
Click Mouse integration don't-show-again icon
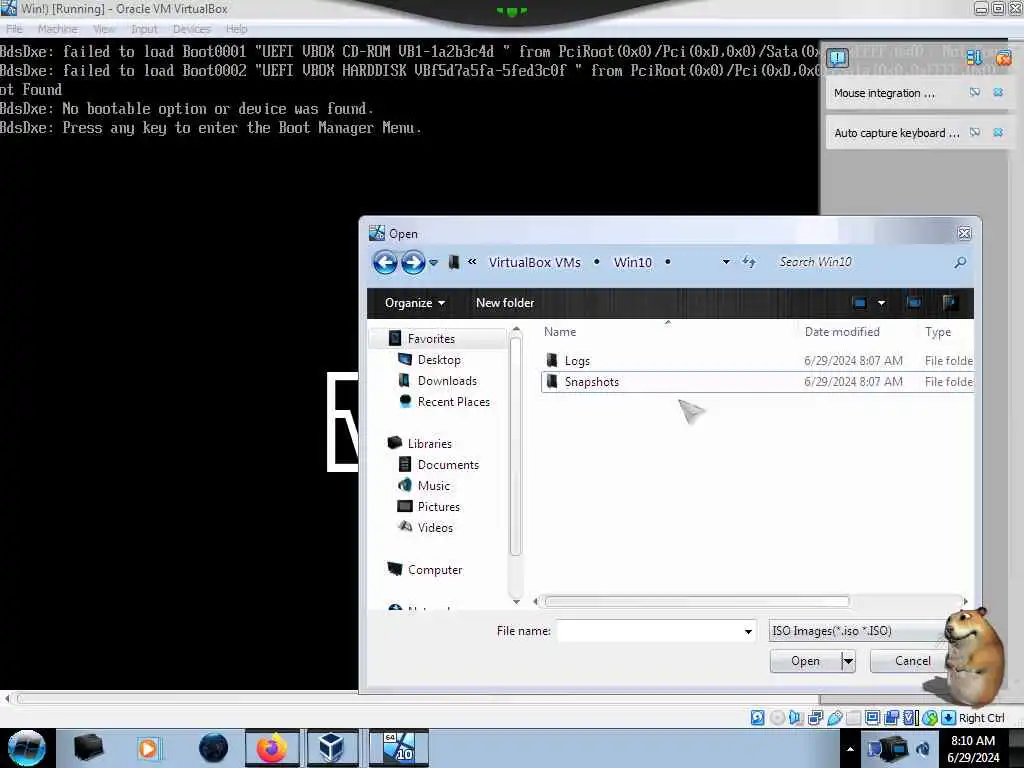[x=974, y=93]
